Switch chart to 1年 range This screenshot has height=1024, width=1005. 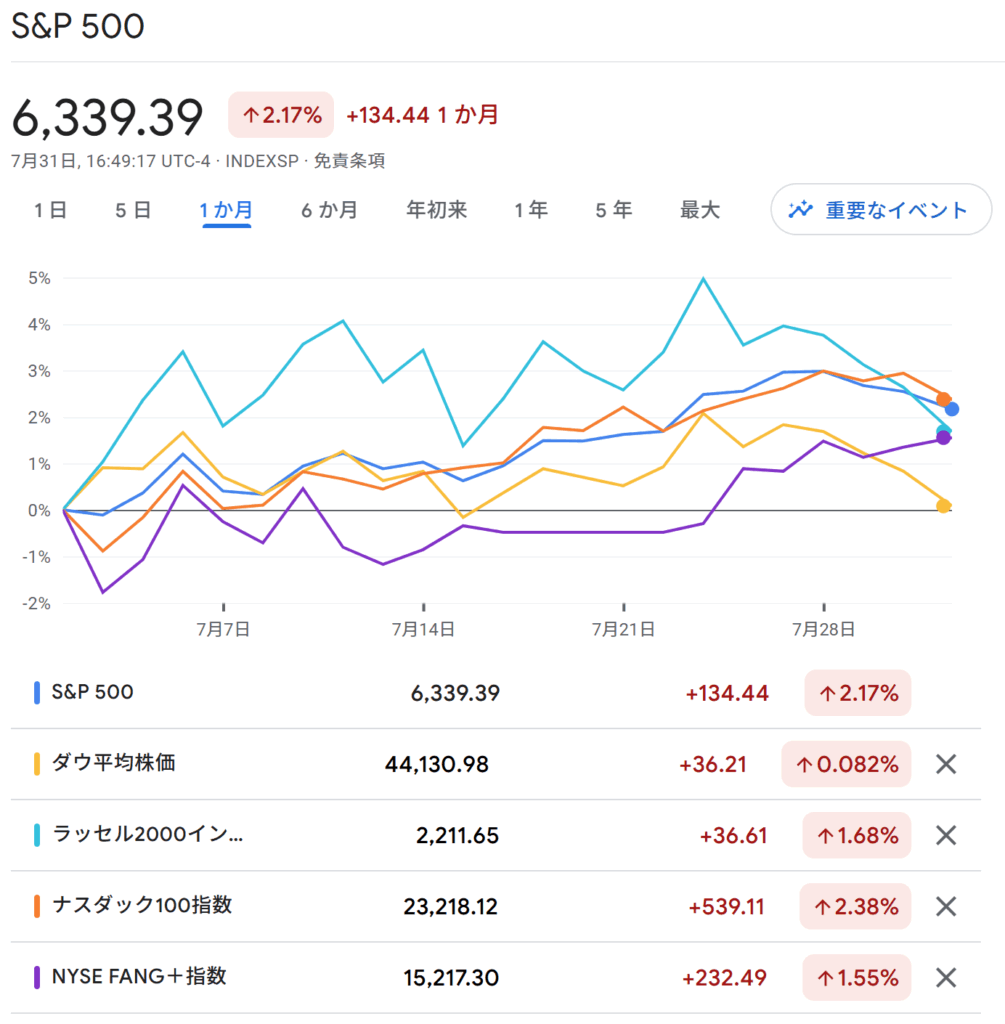click(x=530, y=210)
